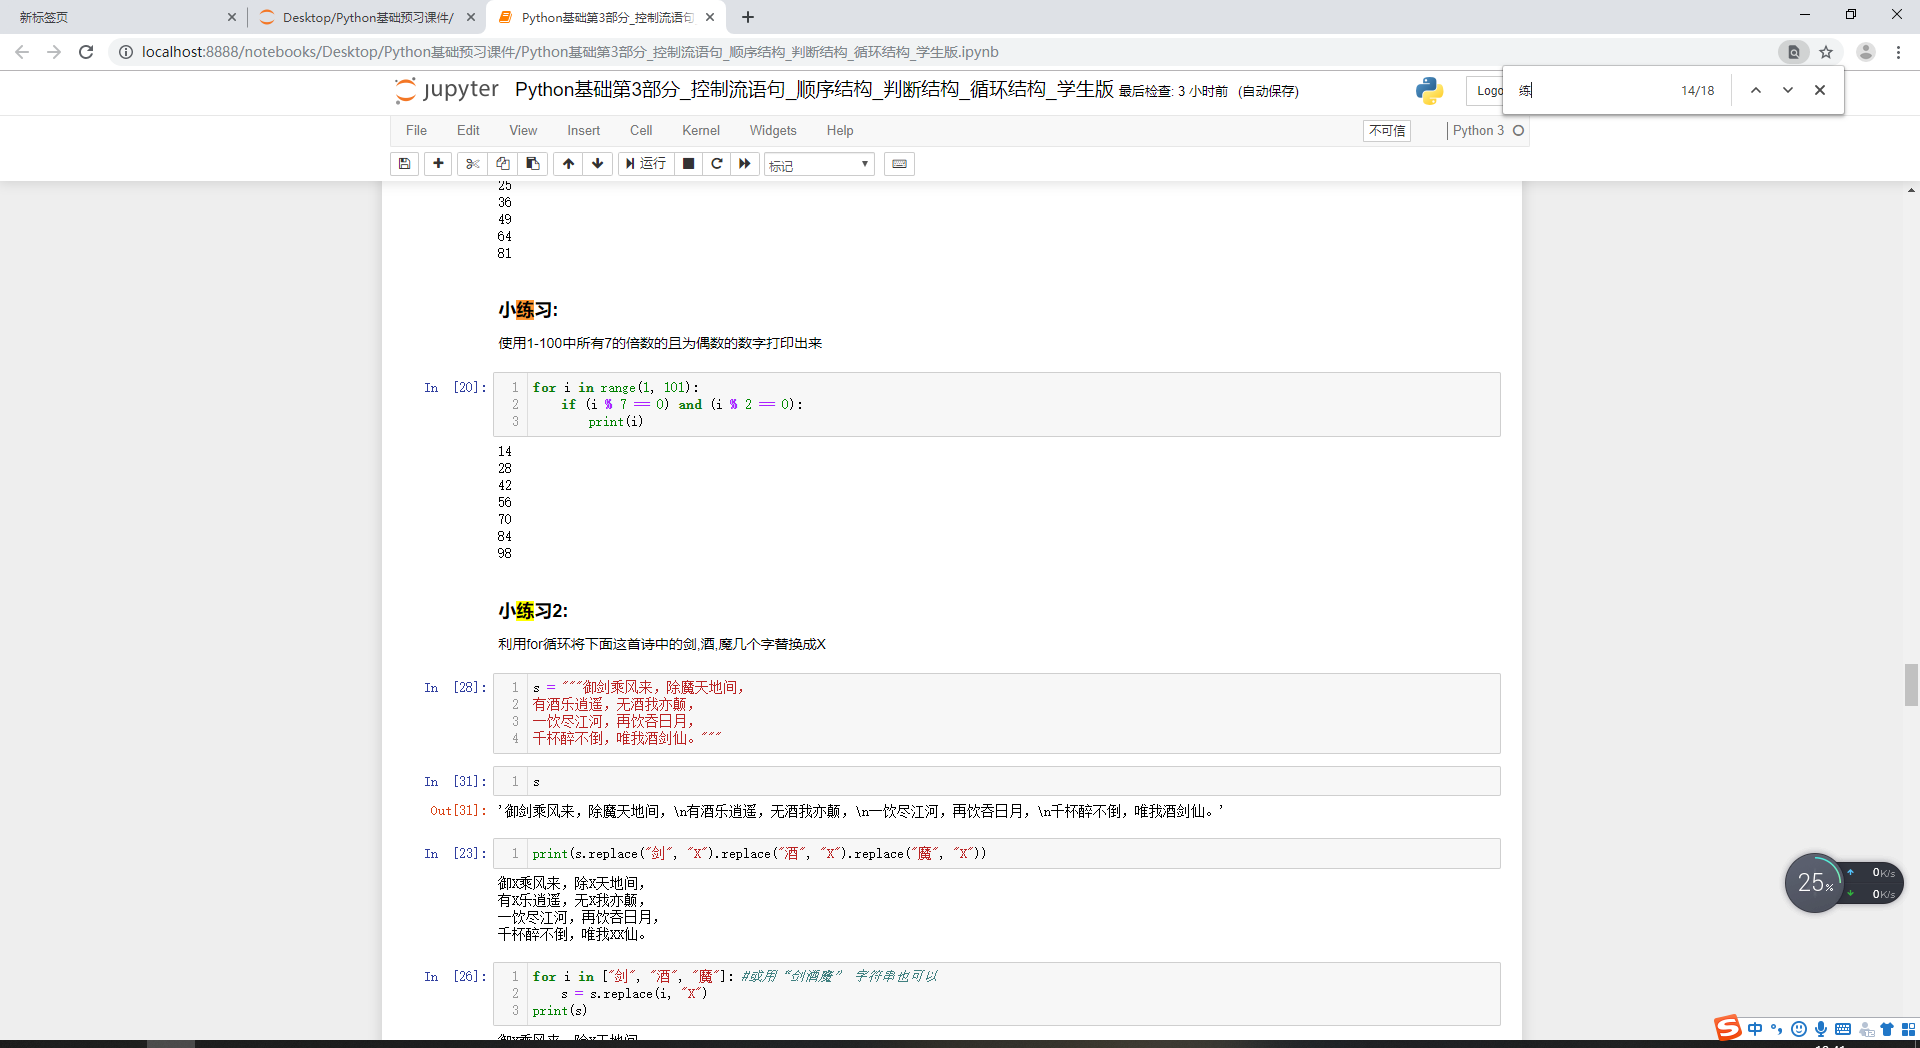Click the Sogou input method S logo
The height and width of the screenshot is (1048, 1920).
(x=1727, y=1028)
